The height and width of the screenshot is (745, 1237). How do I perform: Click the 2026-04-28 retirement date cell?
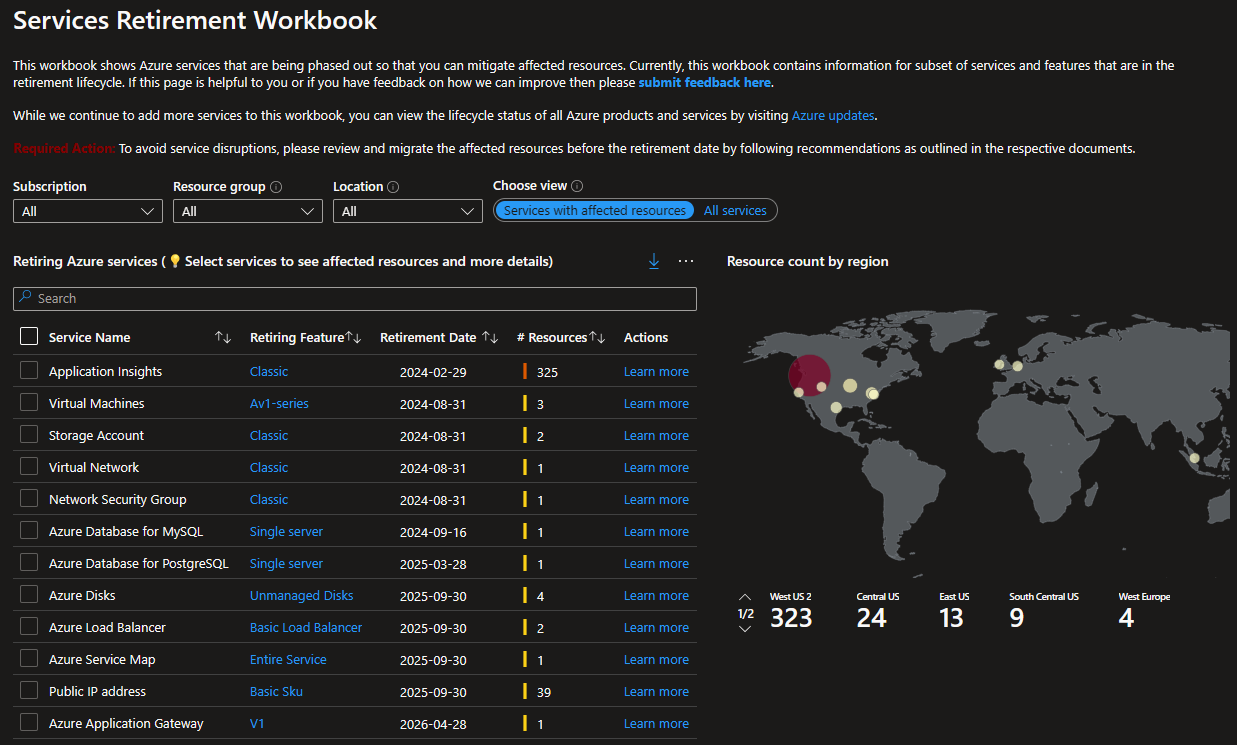[433, 724]
